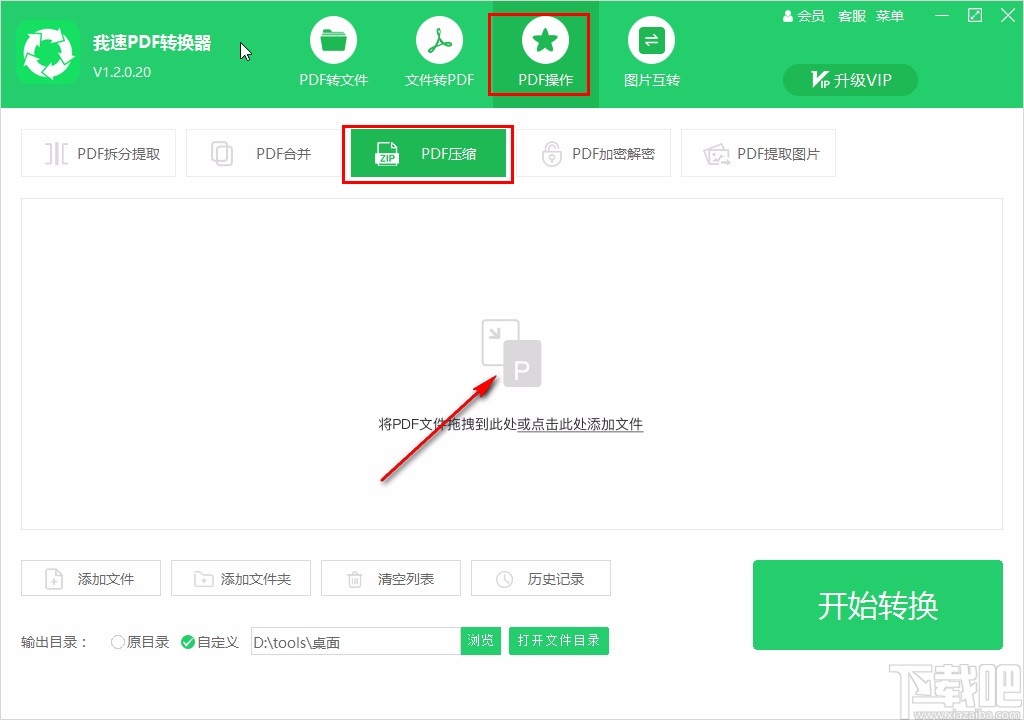
Task: Click the 升级VIP button
Action: pos(850,80)
